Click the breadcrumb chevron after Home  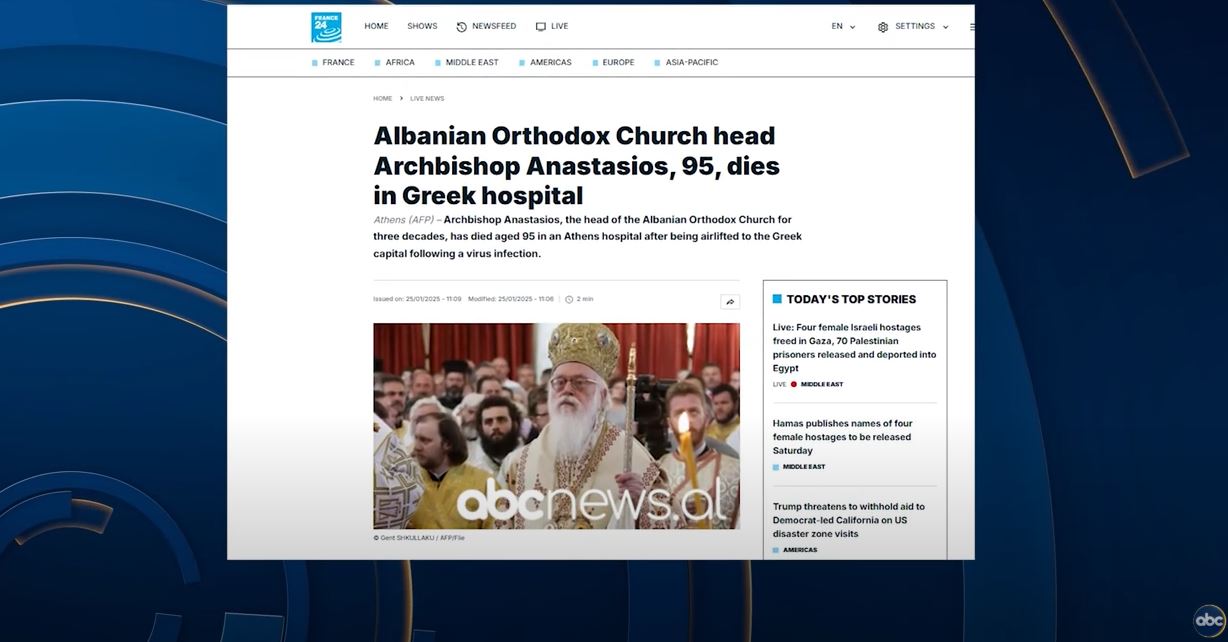pyautogui.click(x=401, y=98)
